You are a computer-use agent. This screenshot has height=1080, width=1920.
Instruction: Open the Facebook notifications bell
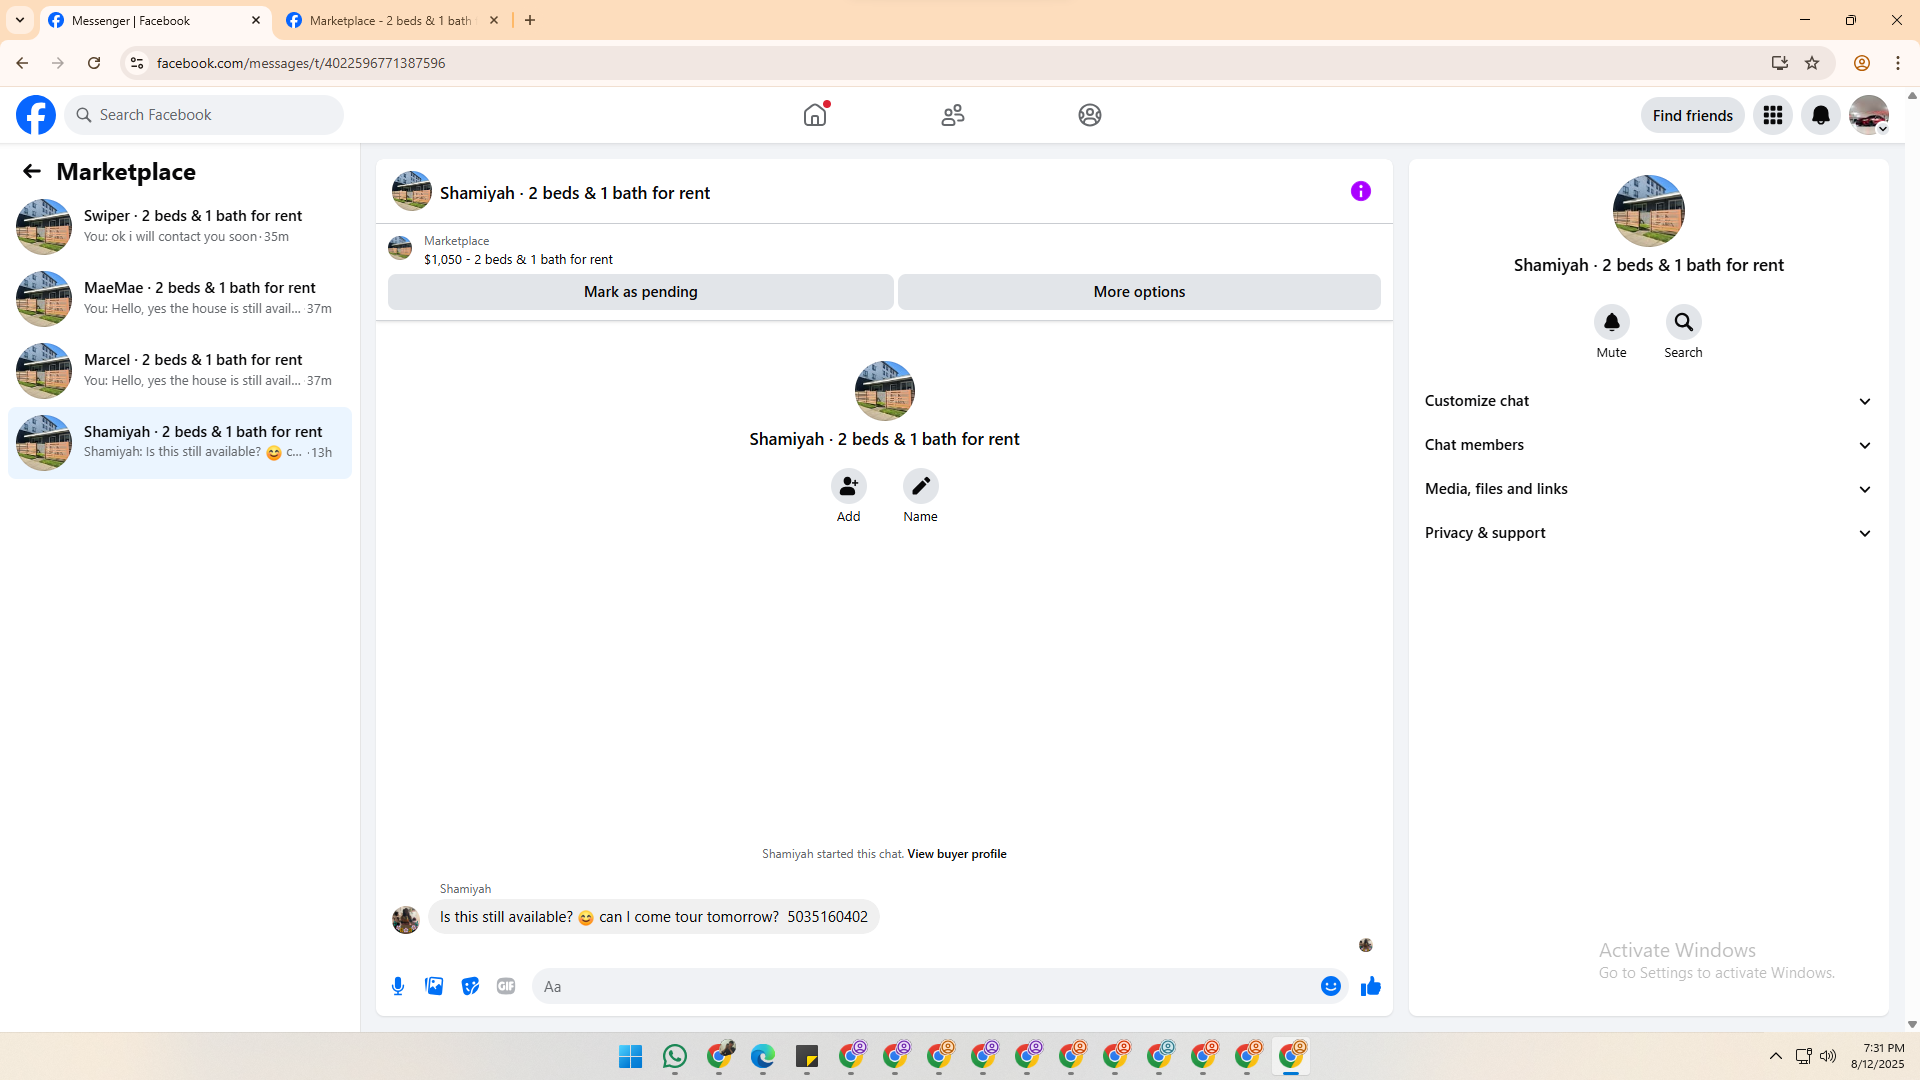[1820, 115]
